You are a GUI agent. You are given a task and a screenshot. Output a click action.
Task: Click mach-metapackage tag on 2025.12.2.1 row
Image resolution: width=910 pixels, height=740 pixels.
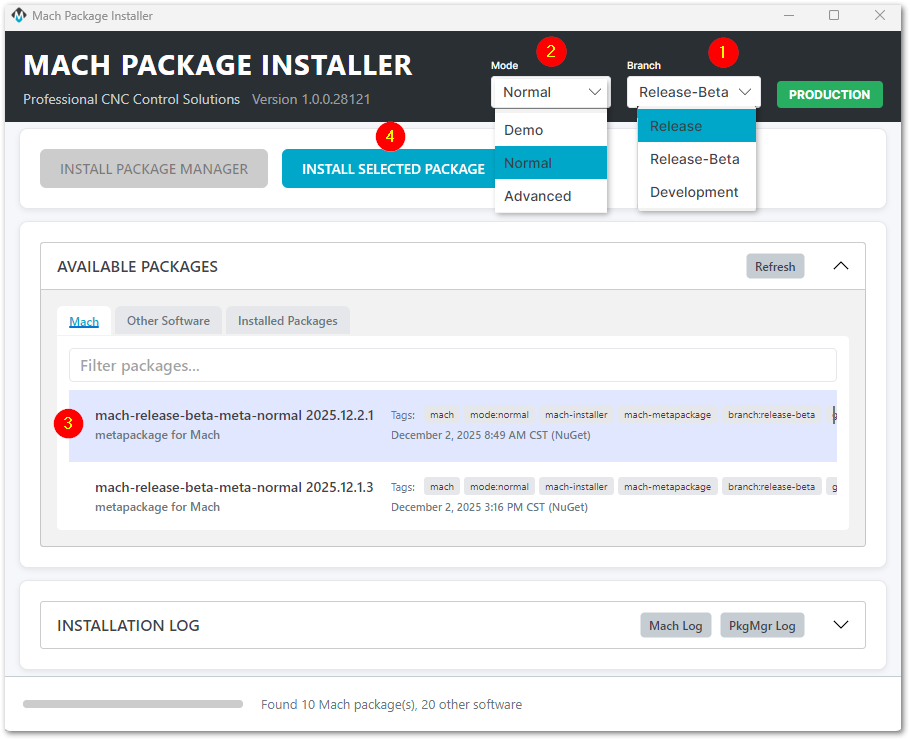667,415
